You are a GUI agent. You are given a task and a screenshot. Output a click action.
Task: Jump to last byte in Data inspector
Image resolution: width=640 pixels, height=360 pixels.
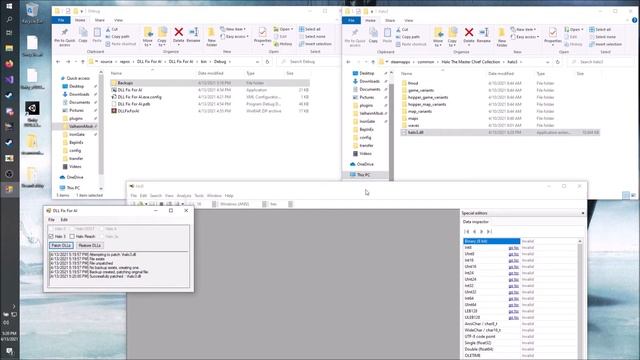[x=489, y=231]
